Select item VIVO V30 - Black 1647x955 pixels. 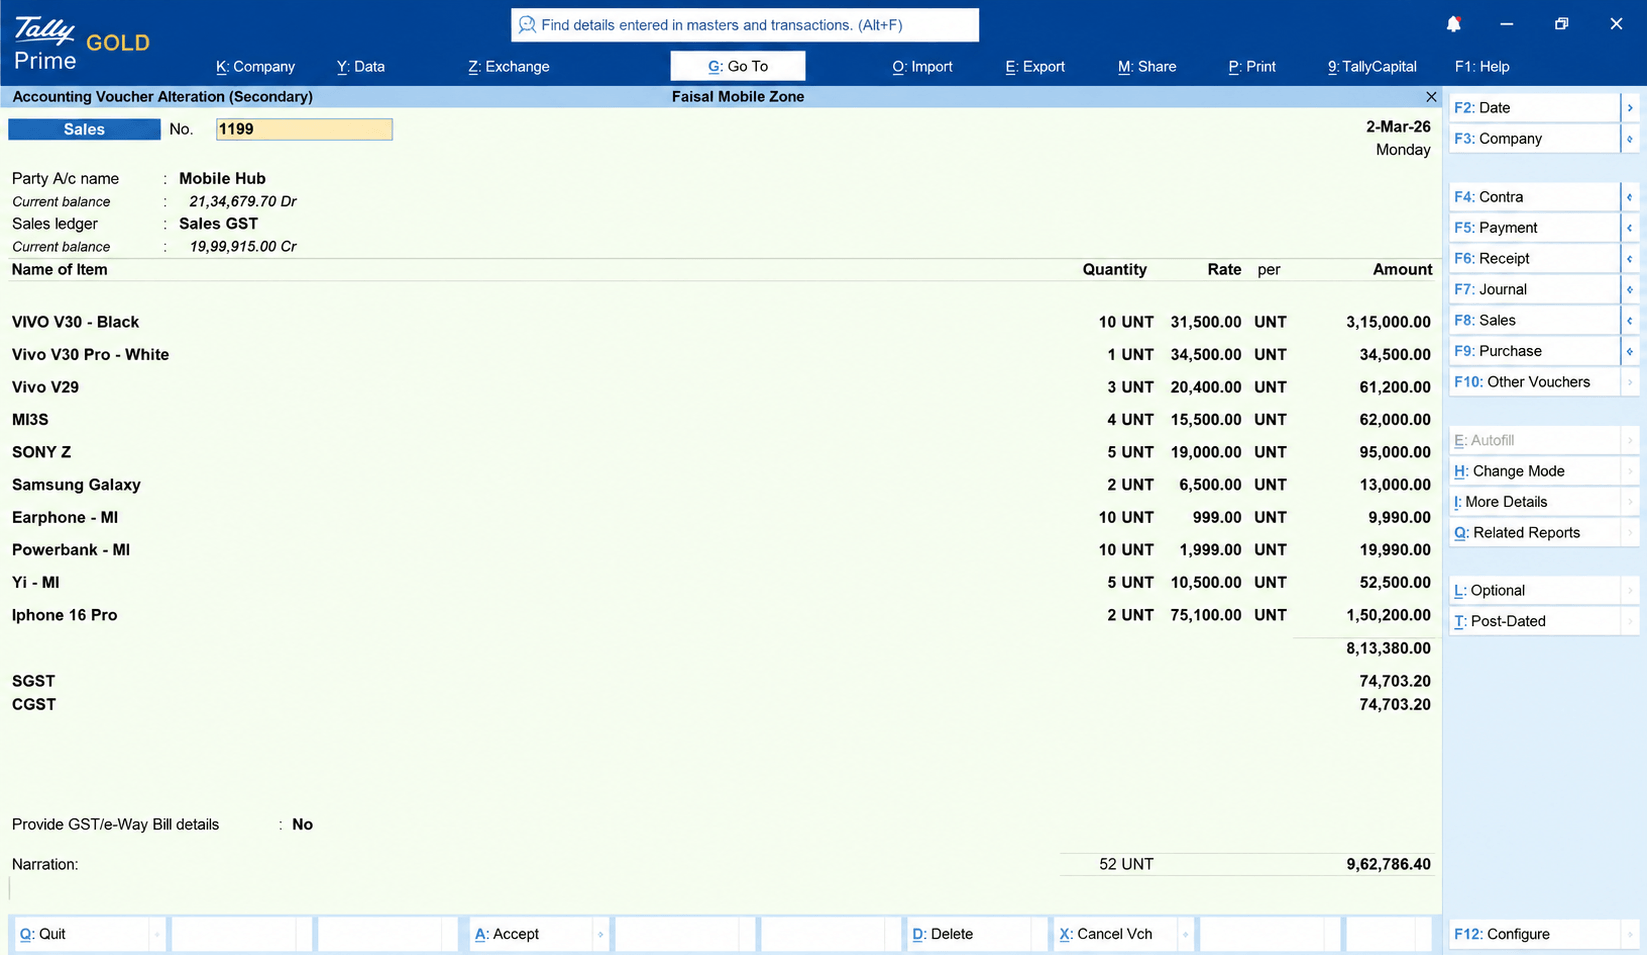75,322
